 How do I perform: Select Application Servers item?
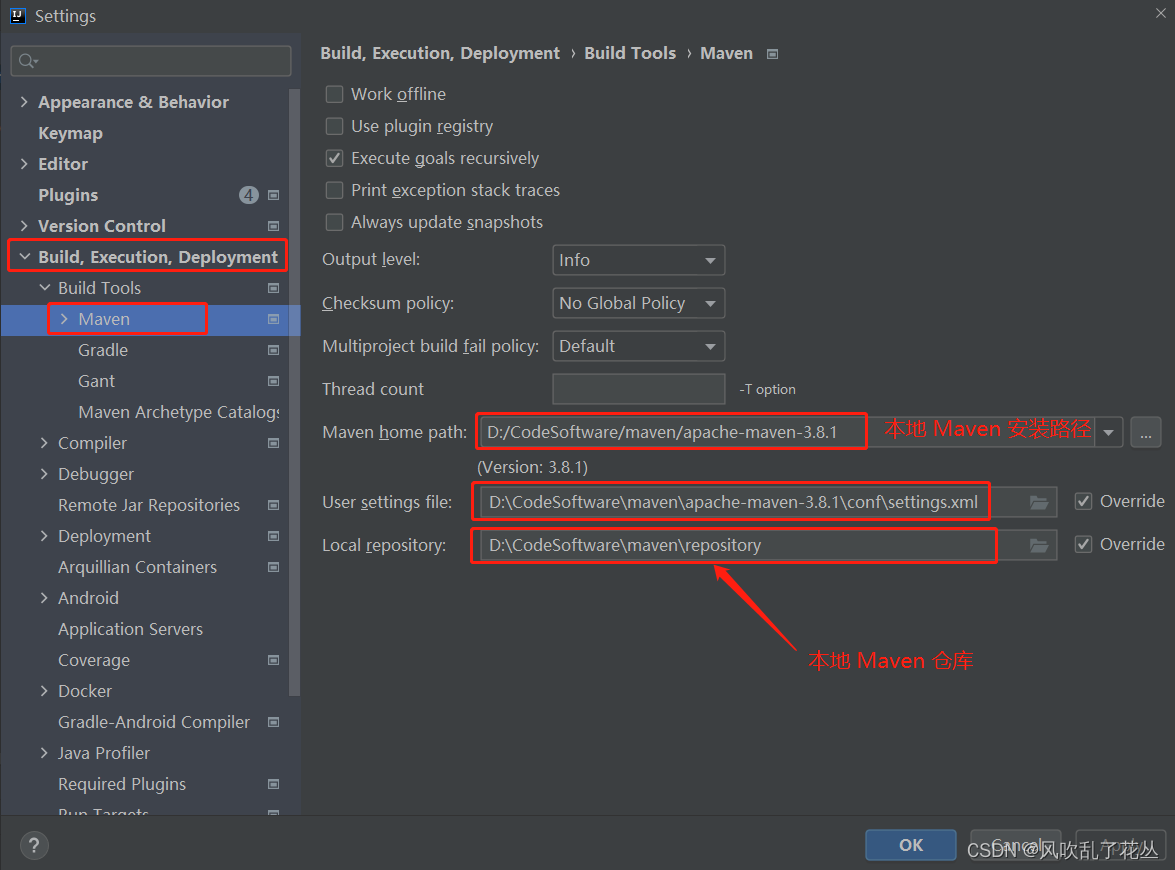[x=130, y=629]
